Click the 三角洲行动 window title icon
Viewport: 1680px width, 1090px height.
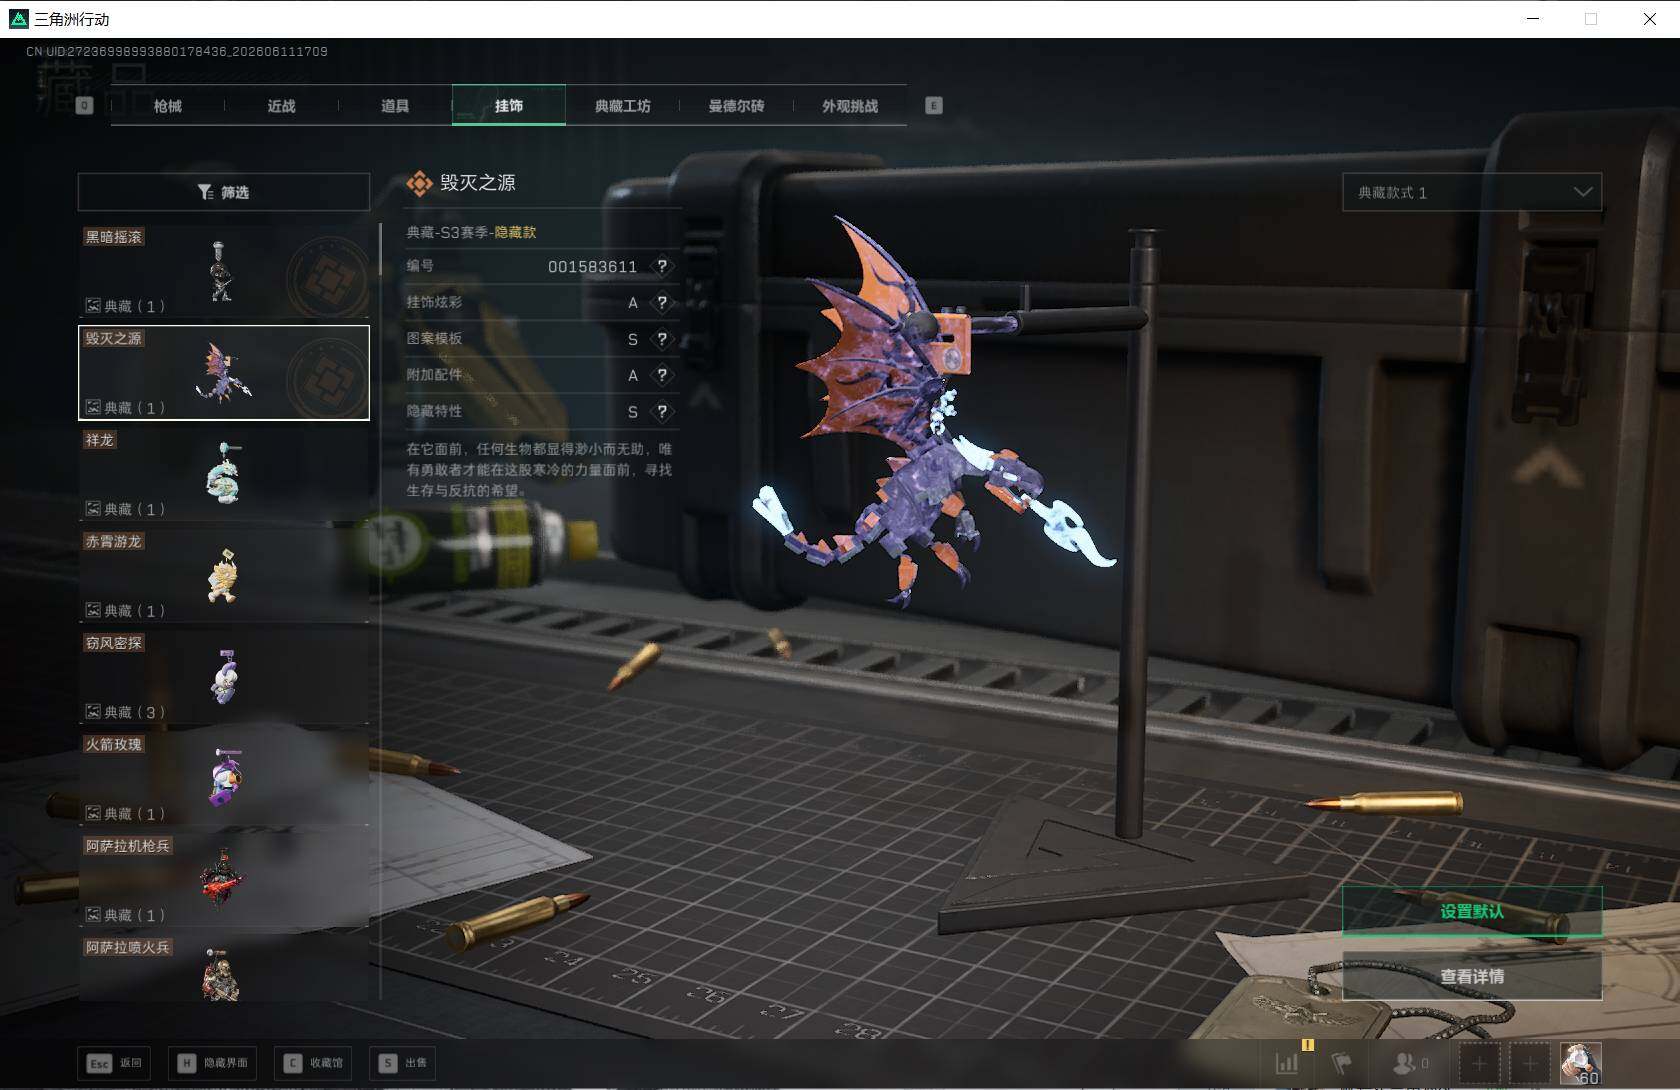18,19
